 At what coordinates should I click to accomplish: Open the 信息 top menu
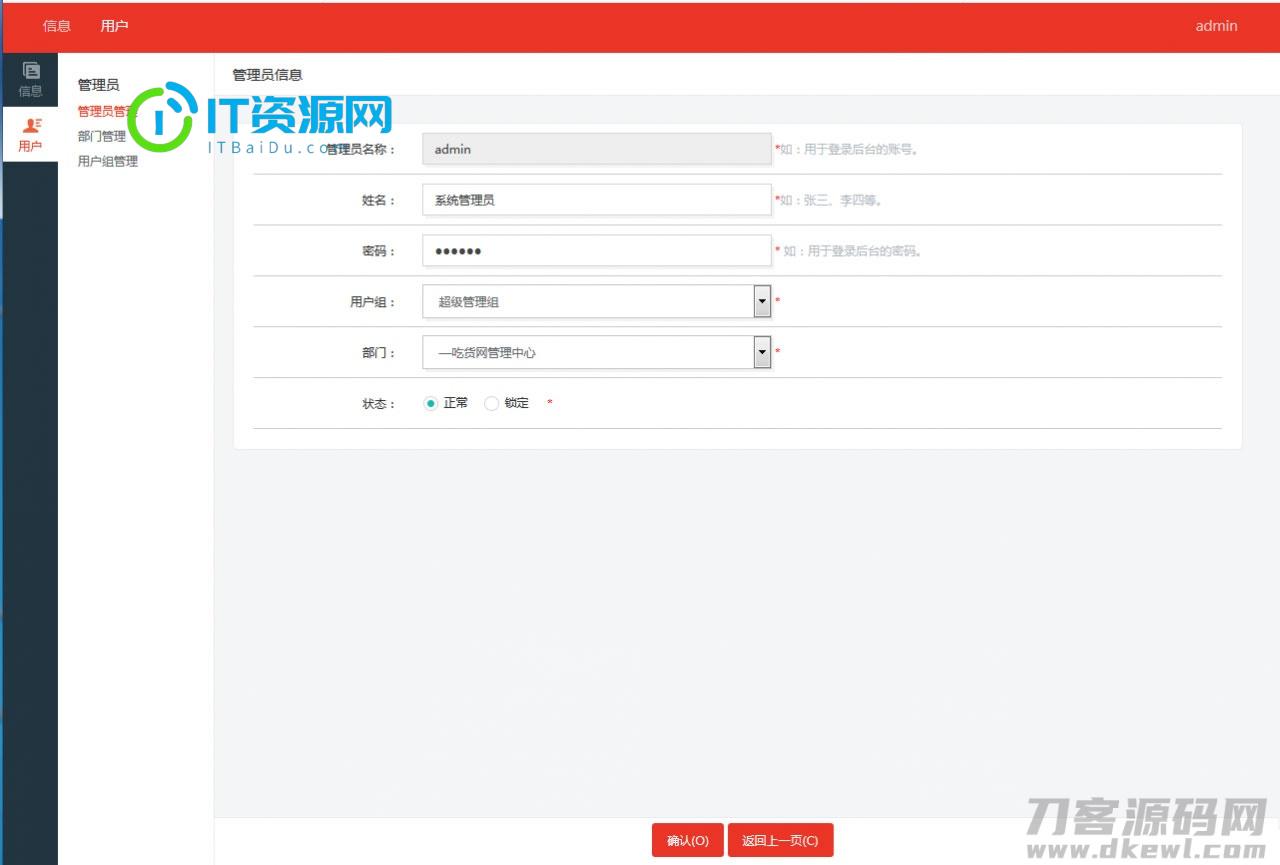coord(57,26)
